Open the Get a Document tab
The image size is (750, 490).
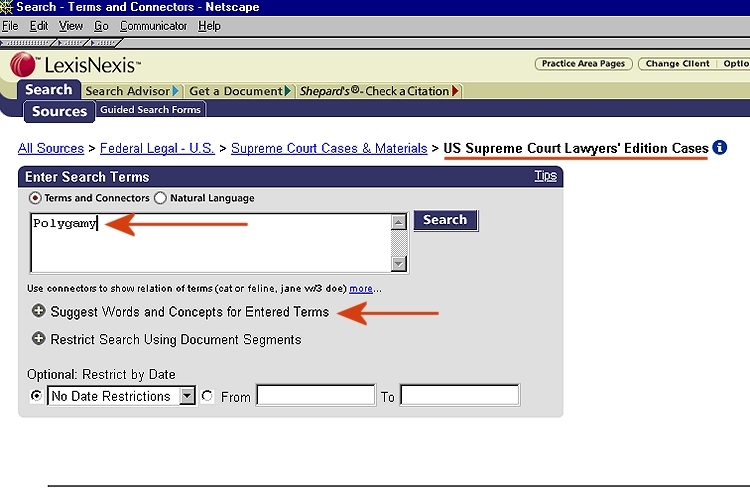coord(240,91)
